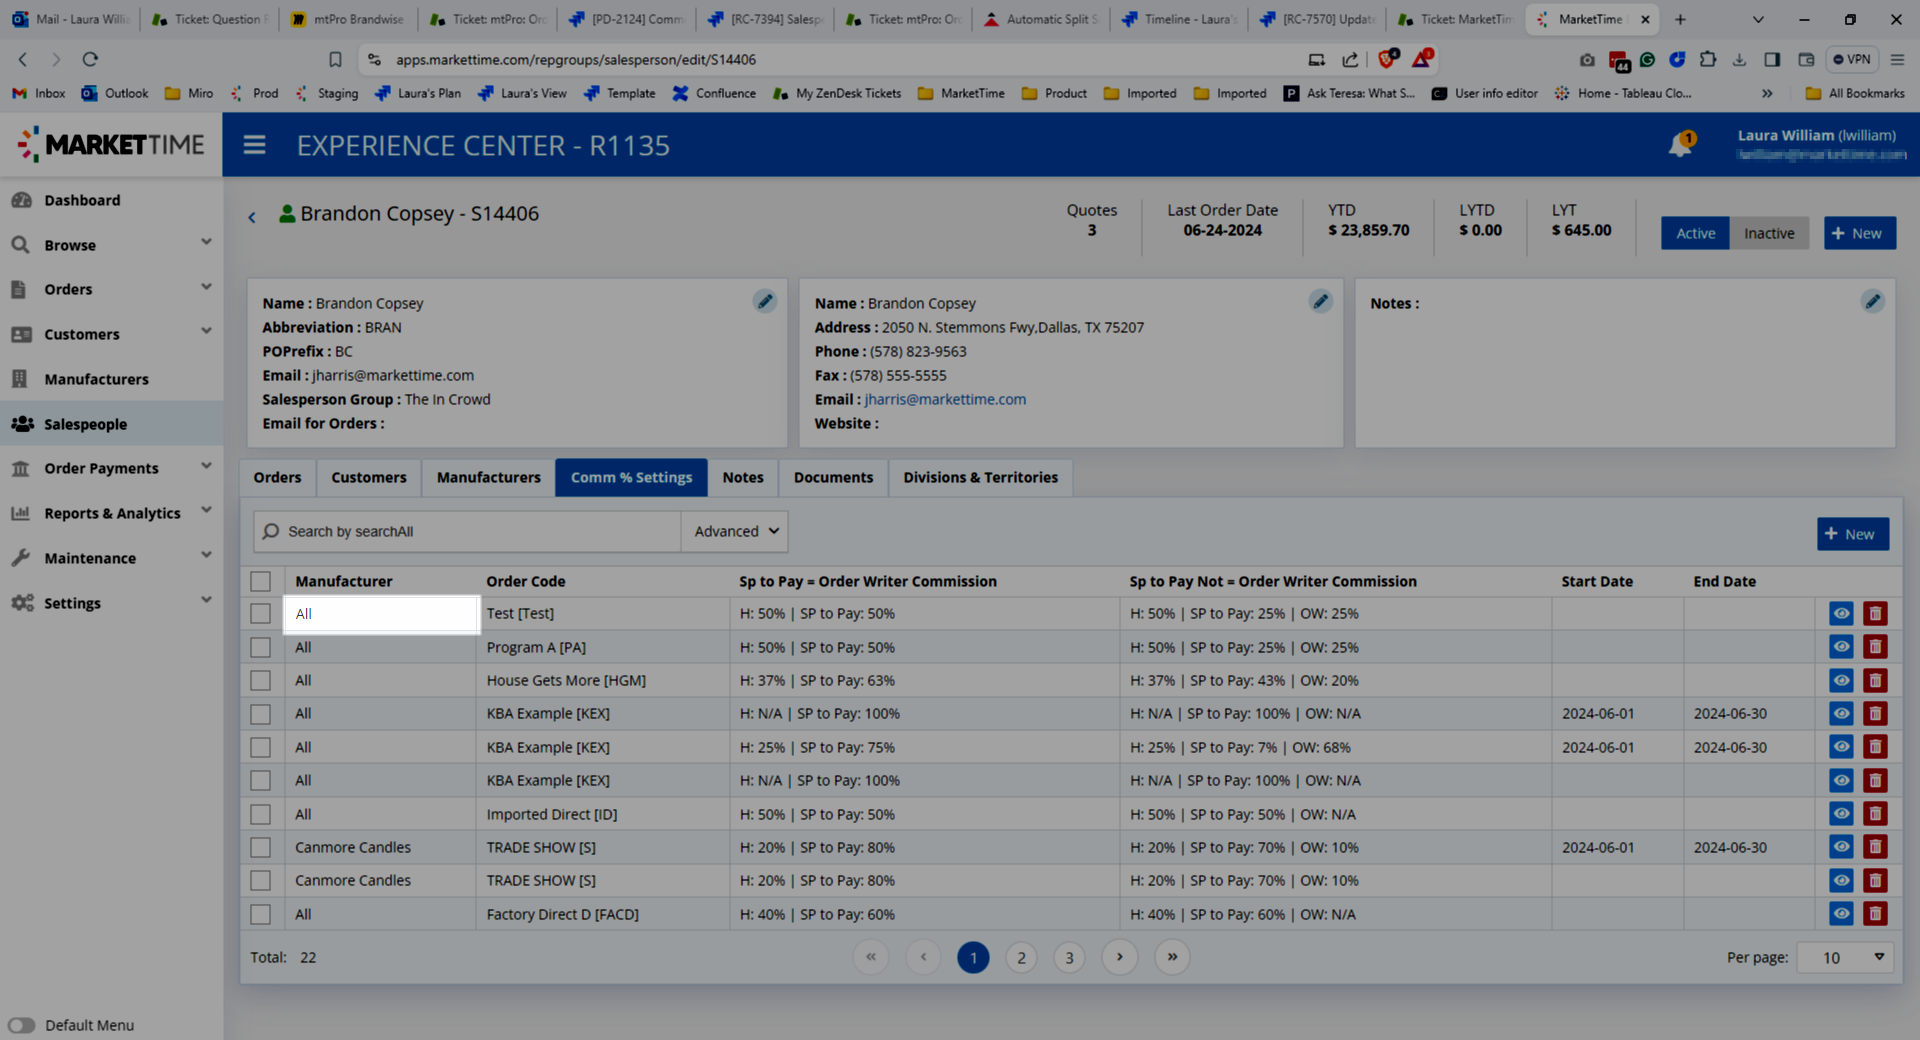Open the Advanced search dropdown
Viewport: 1920px width, 1040px height.
(x=735, y=532)
